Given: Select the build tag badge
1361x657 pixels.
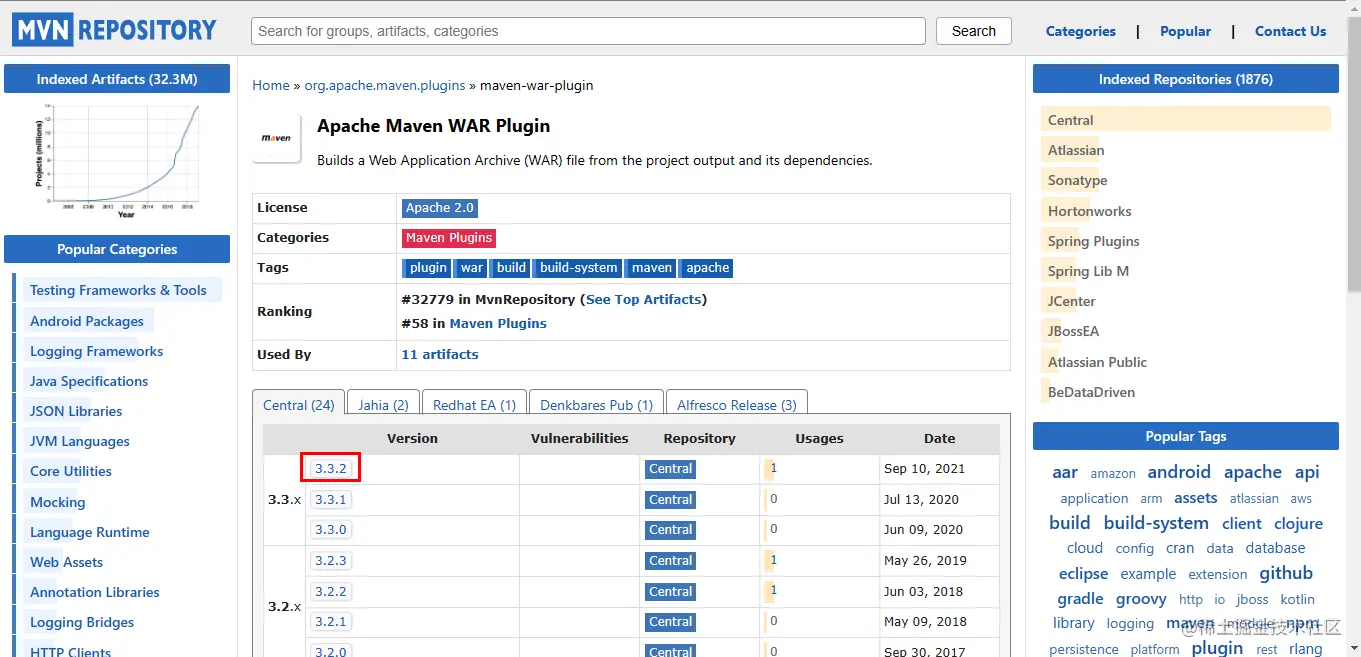Looking at the screenshot, I should pos(511,268).
